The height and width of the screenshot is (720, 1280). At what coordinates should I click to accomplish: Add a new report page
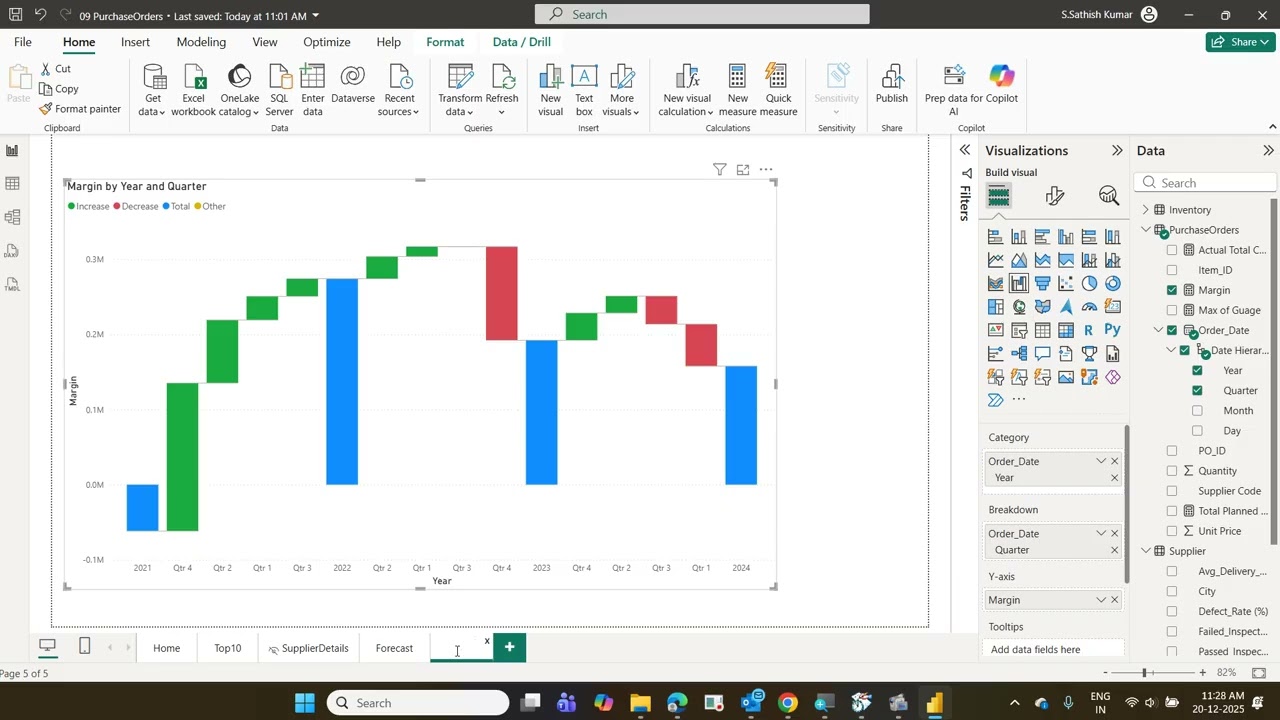[509, 647]
